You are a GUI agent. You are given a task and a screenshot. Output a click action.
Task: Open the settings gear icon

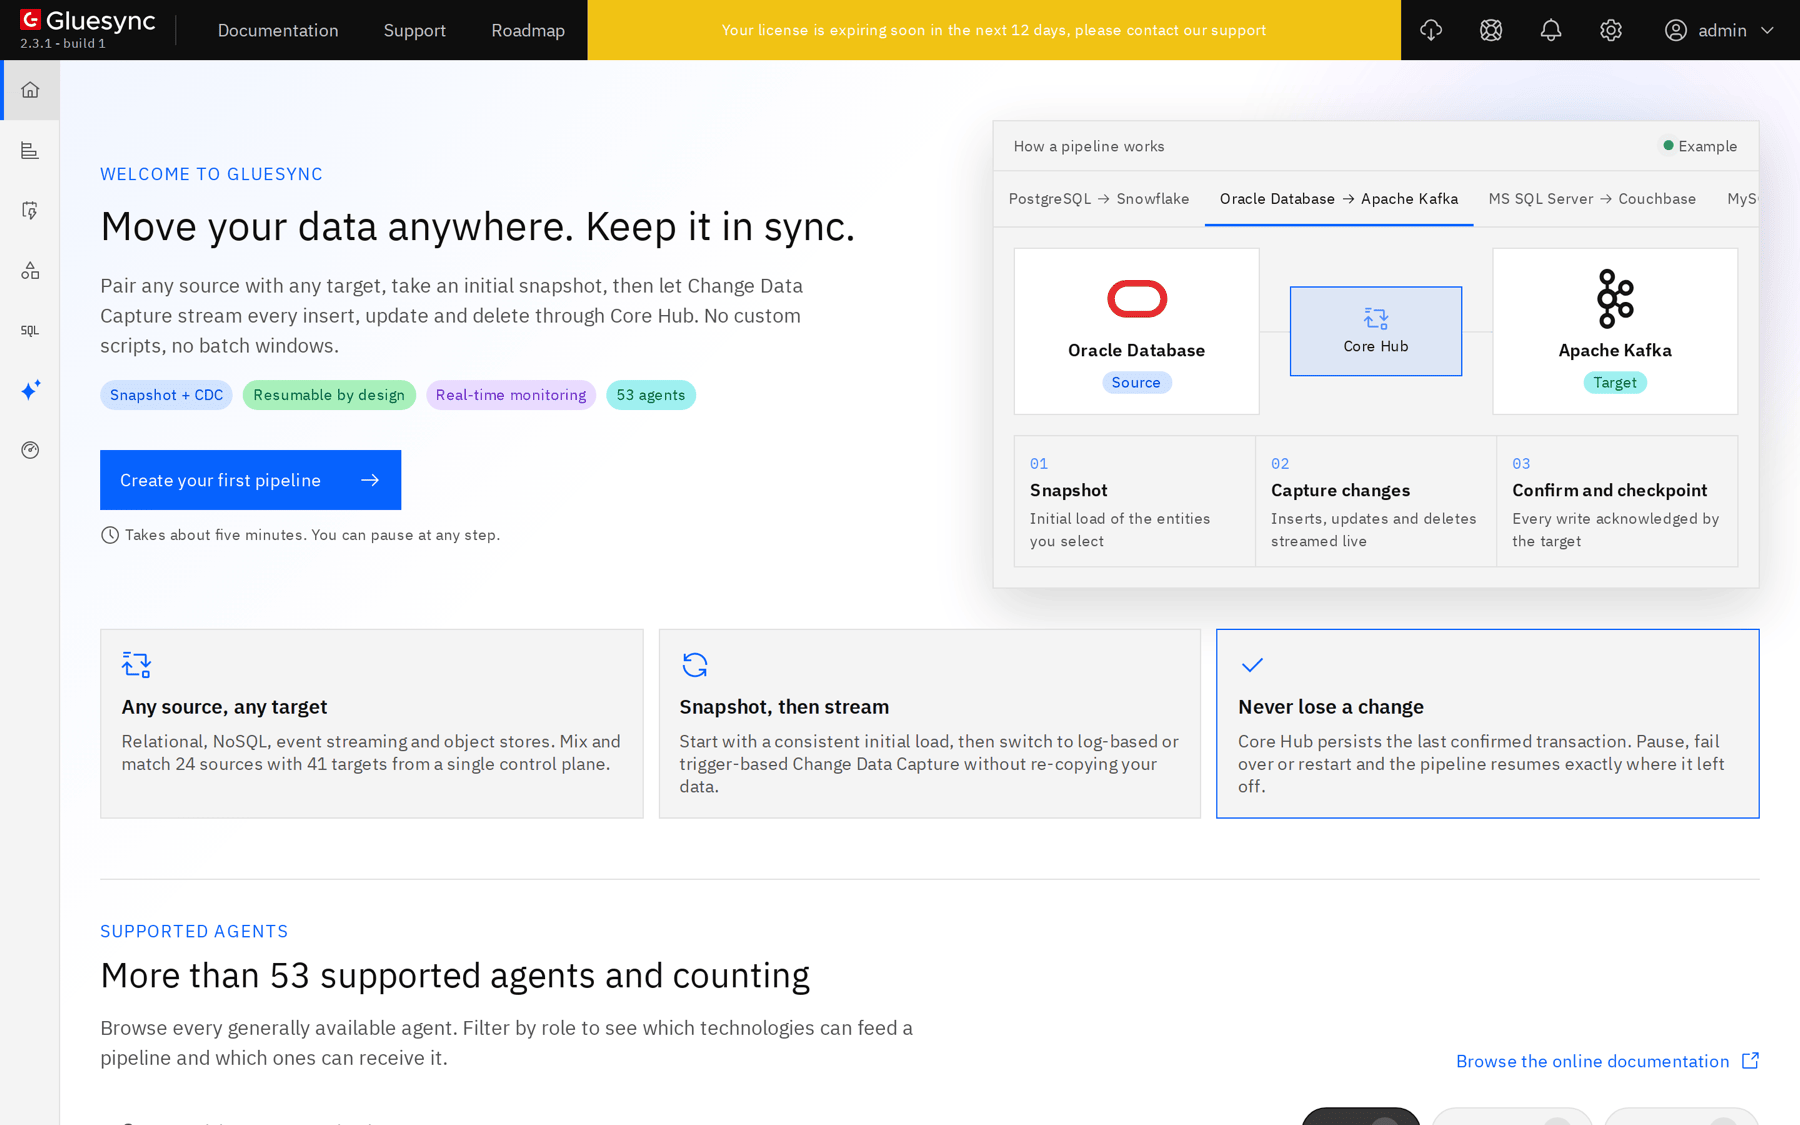[x=1611, y=30]
